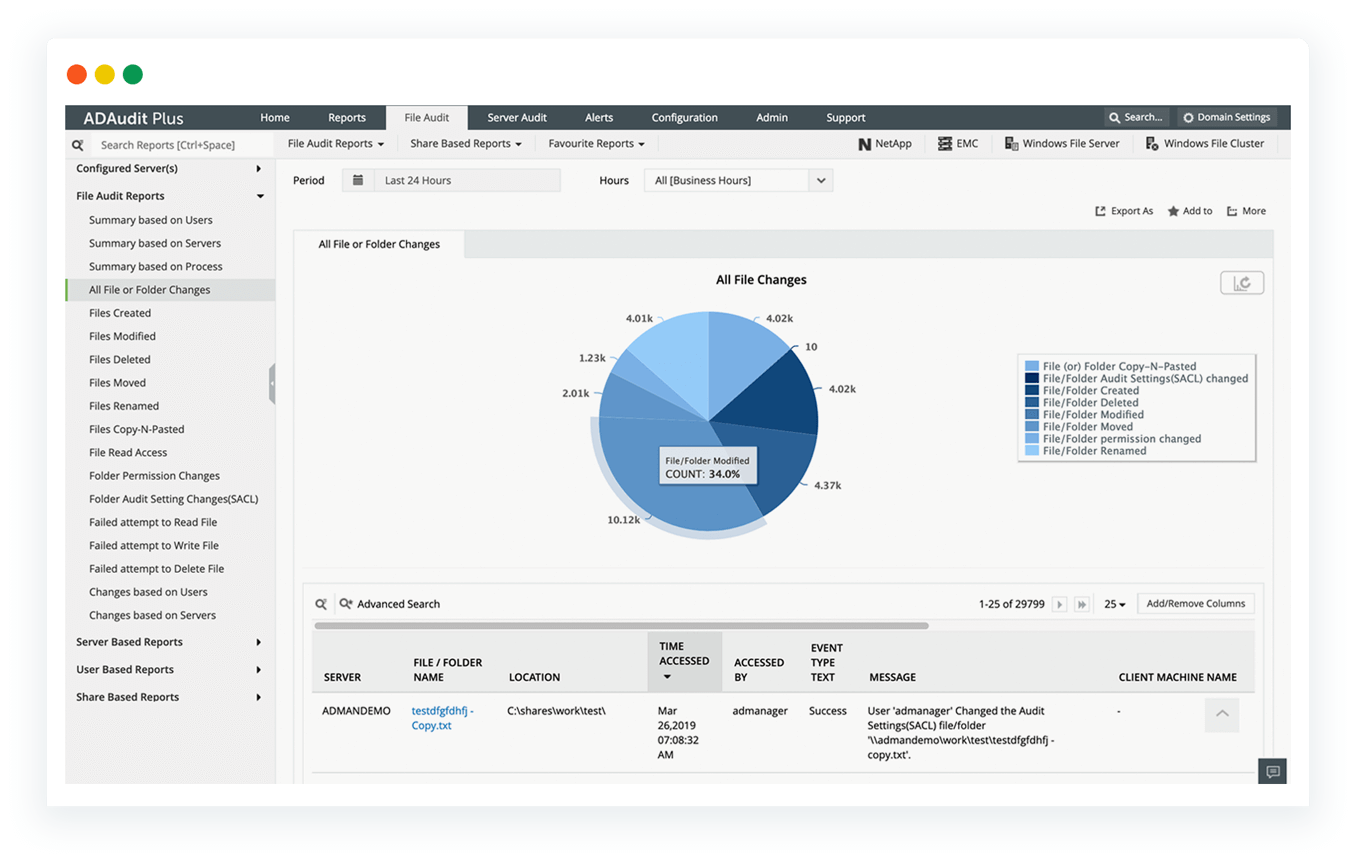Click the Search magnifier in the top bar
This screenshot has width=1356, height=862.
tap(1115, 118)
